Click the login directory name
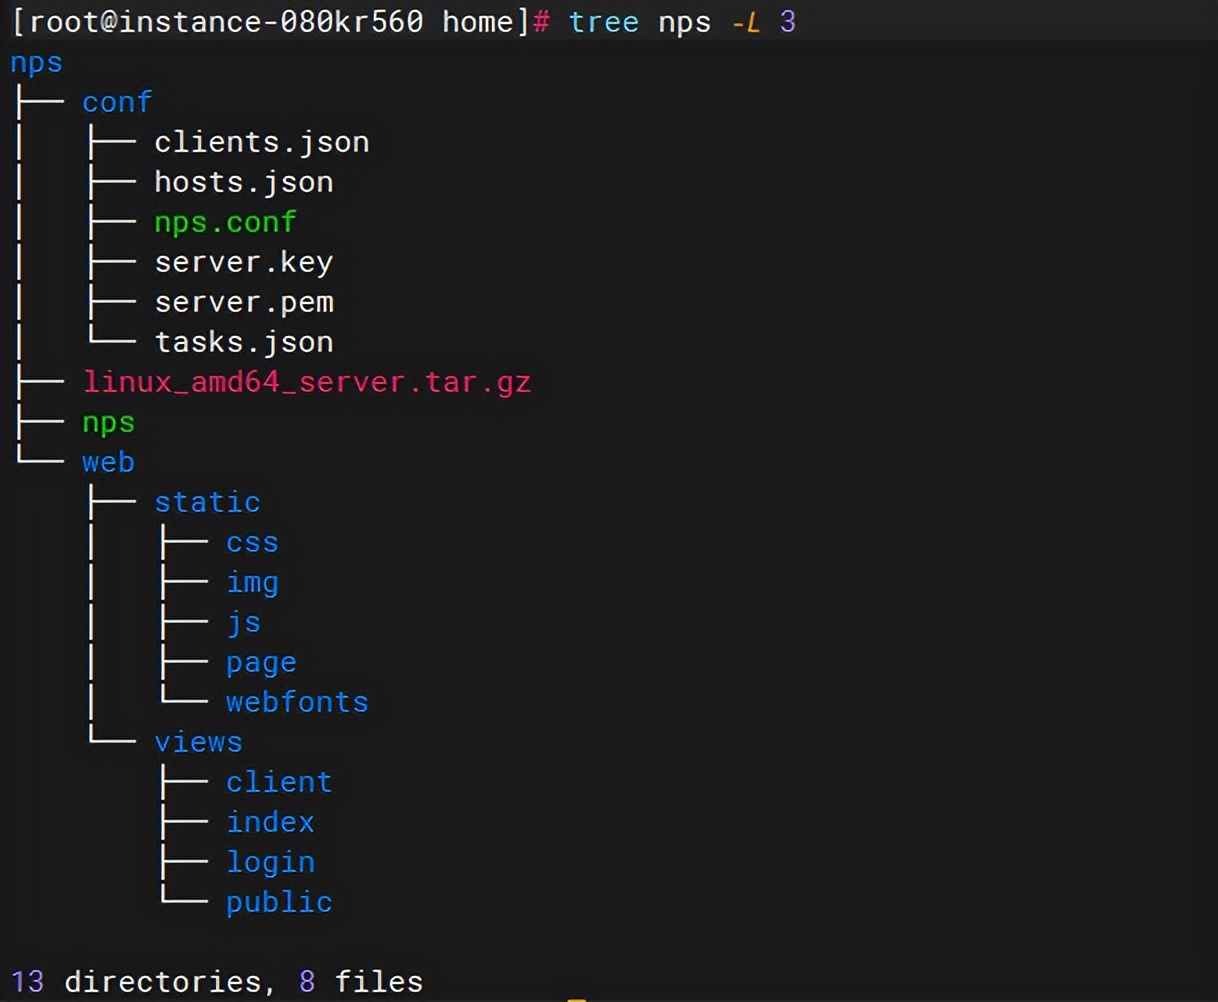Viewport: 1218px width, 1002px height. pos(270,863)
